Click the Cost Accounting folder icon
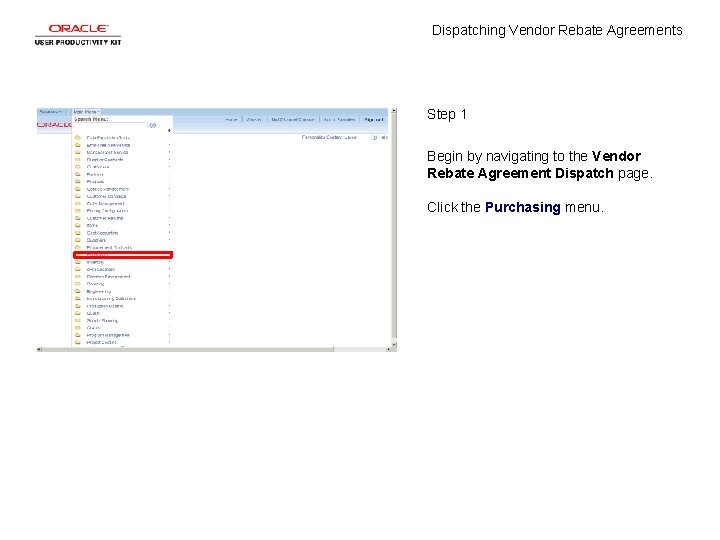Image resolution: width=720 pixels, height=540 pixels. [78, 233]
